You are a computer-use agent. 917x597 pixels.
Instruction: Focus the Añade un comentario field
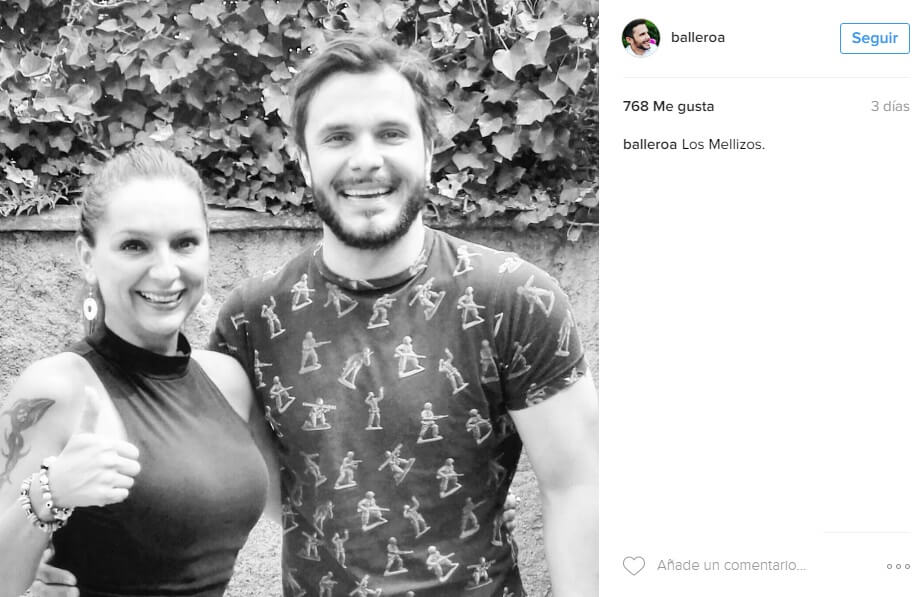732,565
